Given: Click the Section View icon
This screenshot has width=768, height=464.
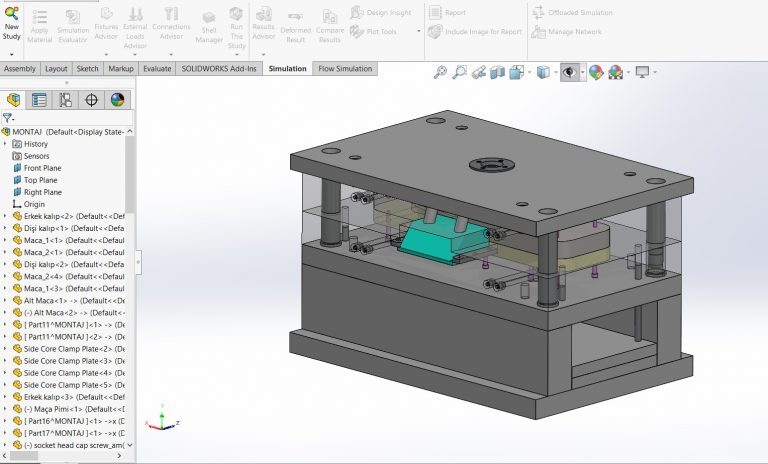Looking at the screenshot, I should point(497,72).
